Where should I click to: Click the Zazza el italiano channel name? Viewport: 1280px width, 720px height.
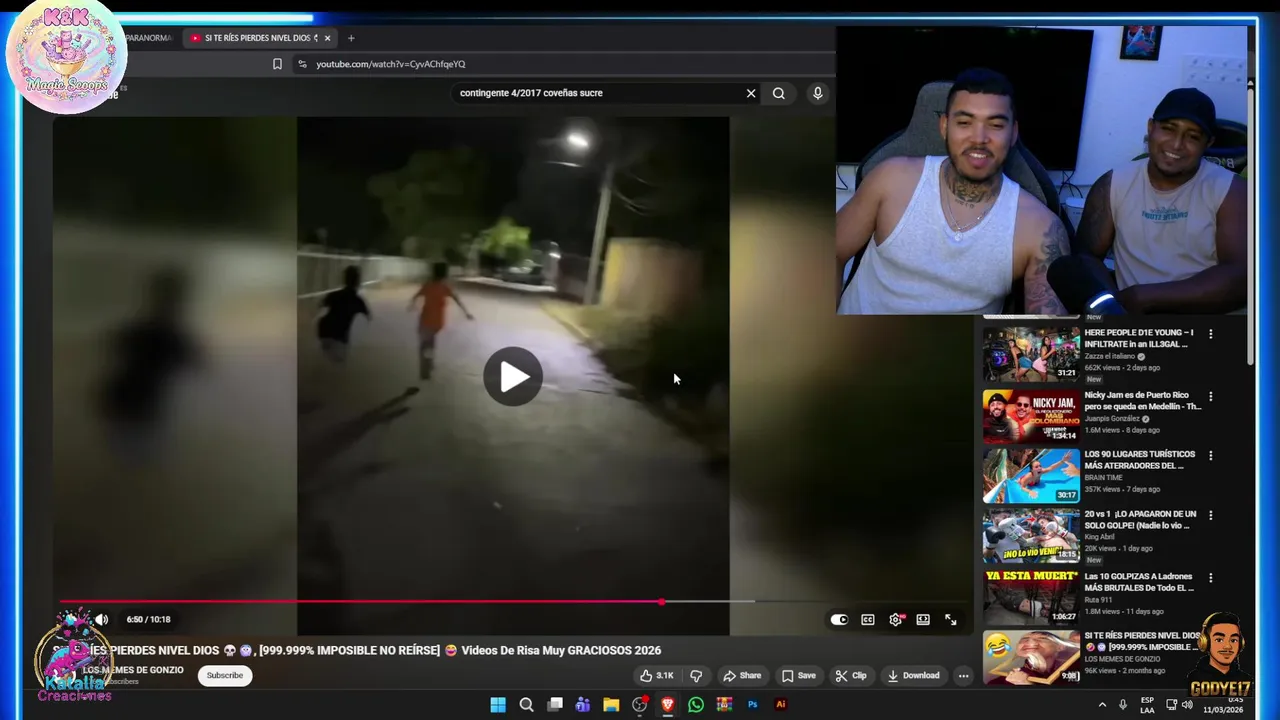pos(1110,356)
